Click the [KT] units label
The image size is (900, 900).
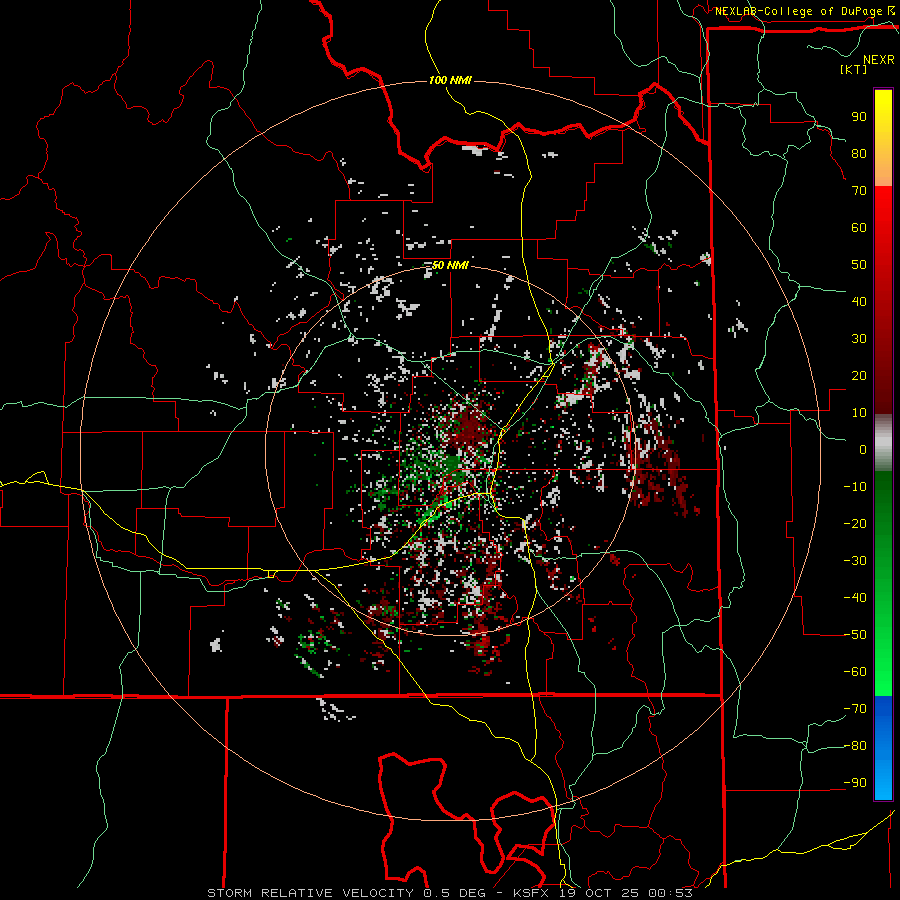click(x=854, y=69)
